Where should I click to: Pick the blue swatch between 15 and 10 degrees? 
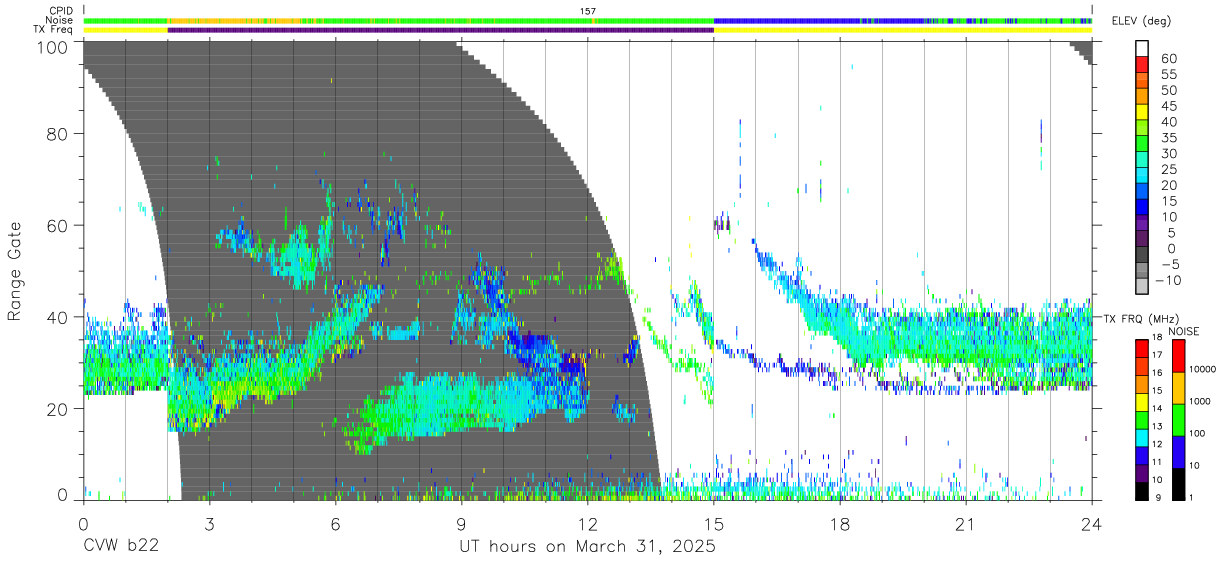point(1142,209)
